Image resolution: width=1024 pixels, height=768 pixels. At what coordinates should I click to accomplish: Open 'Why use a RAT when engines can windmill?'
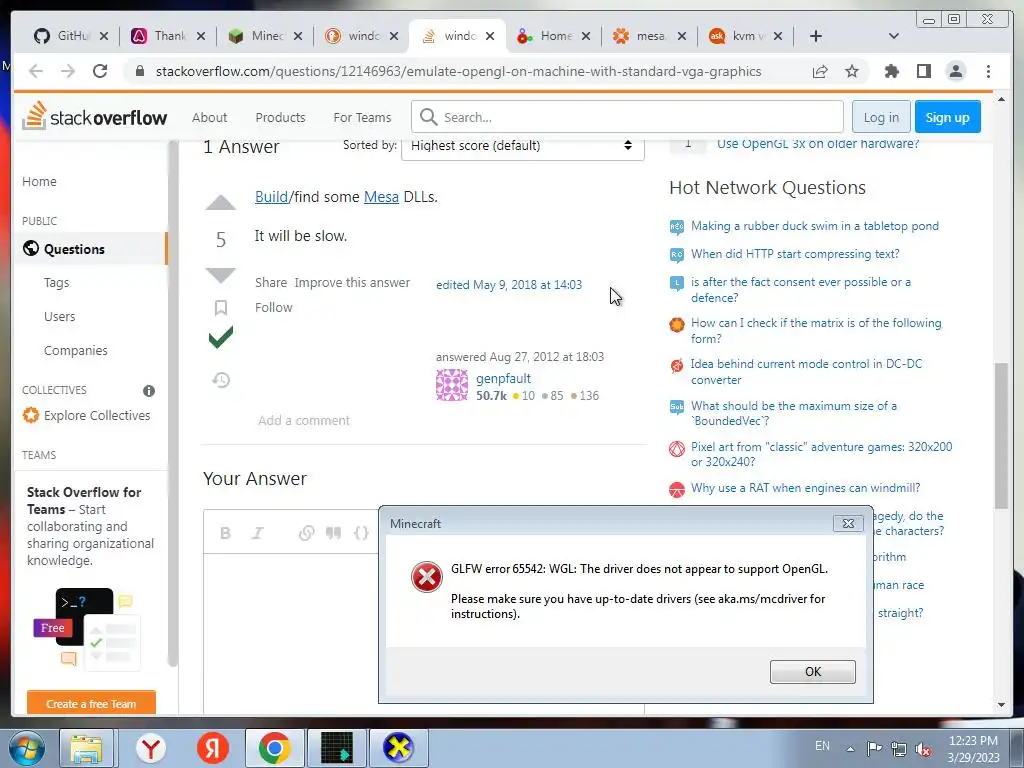click(x=805, y=488)
